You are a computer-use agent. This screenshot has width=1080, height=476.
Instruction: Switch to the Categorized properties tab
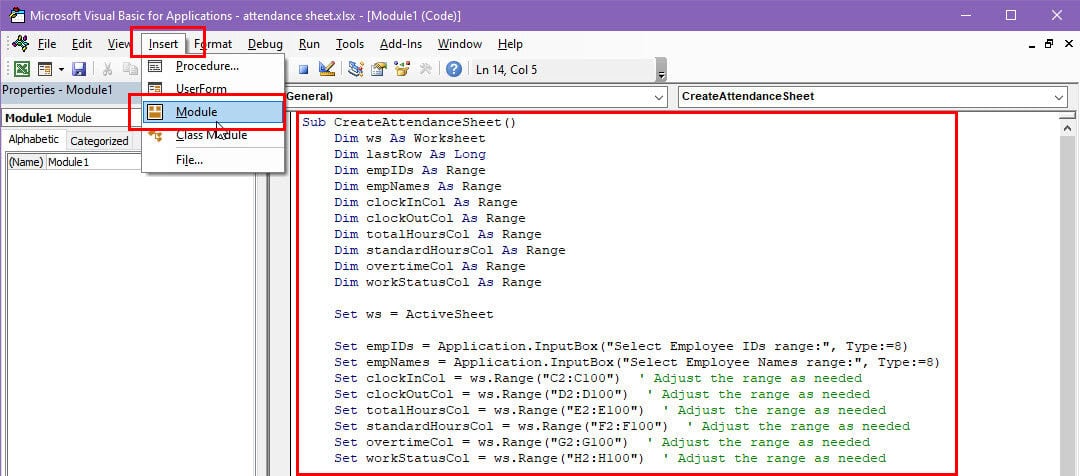(x=99, y=141)
